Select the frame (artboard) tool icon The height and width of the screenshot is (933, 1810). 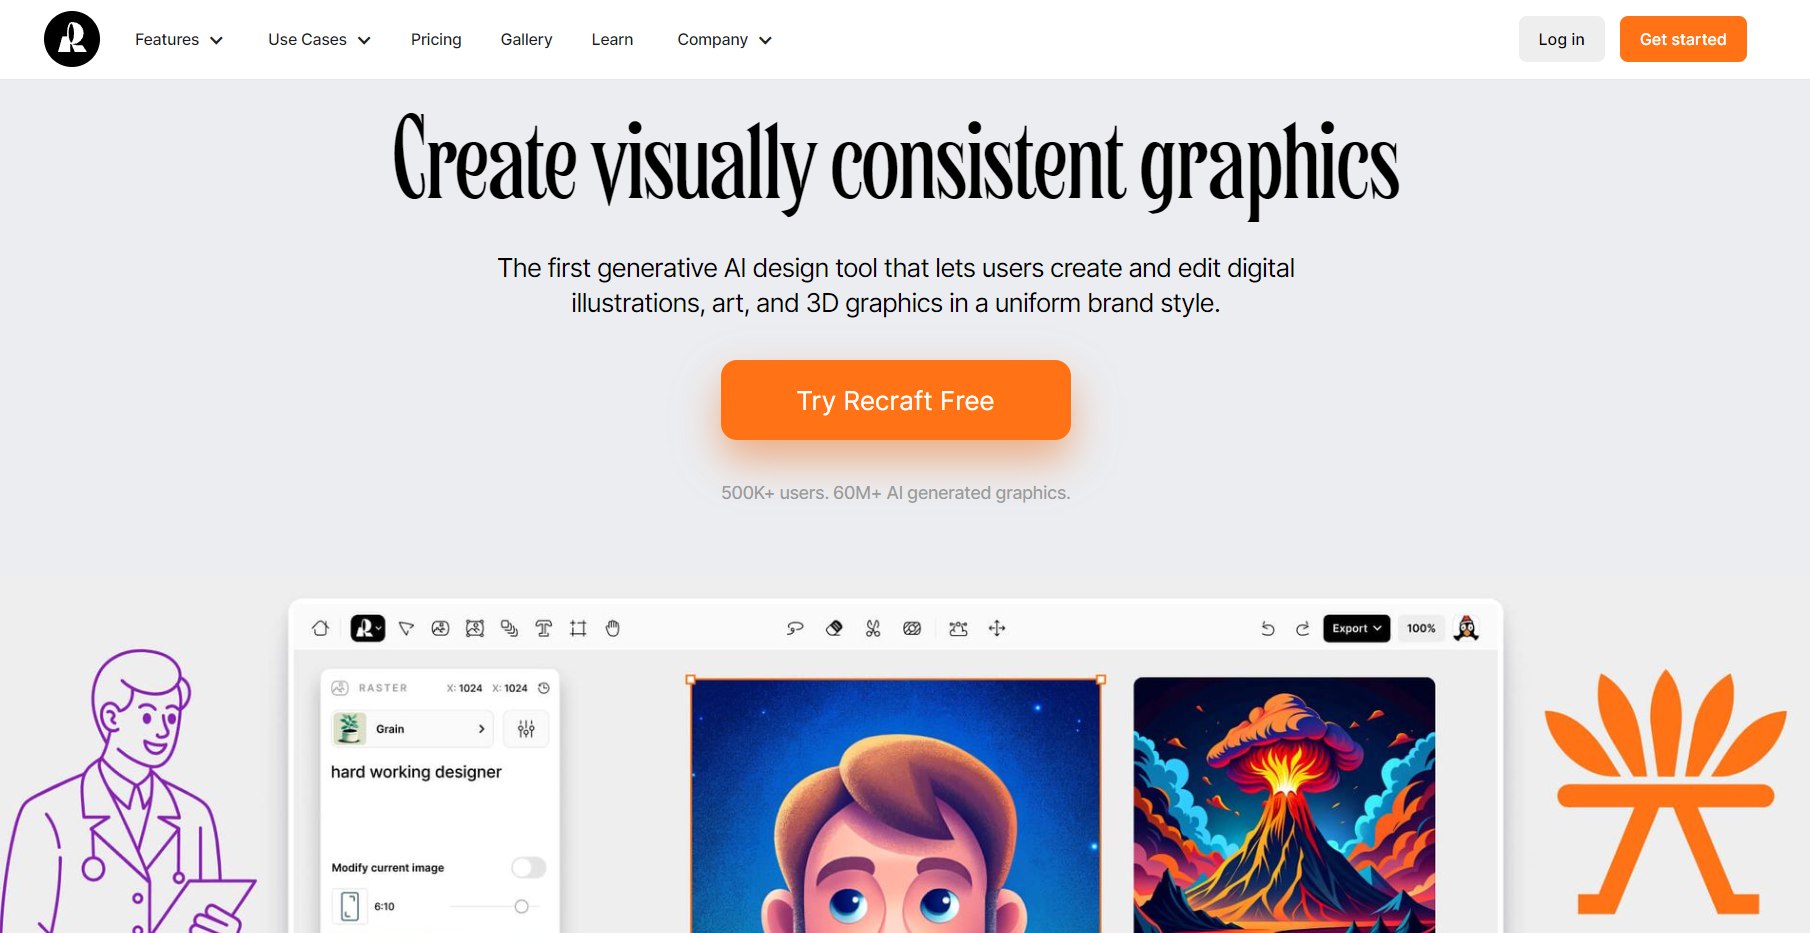578,628
